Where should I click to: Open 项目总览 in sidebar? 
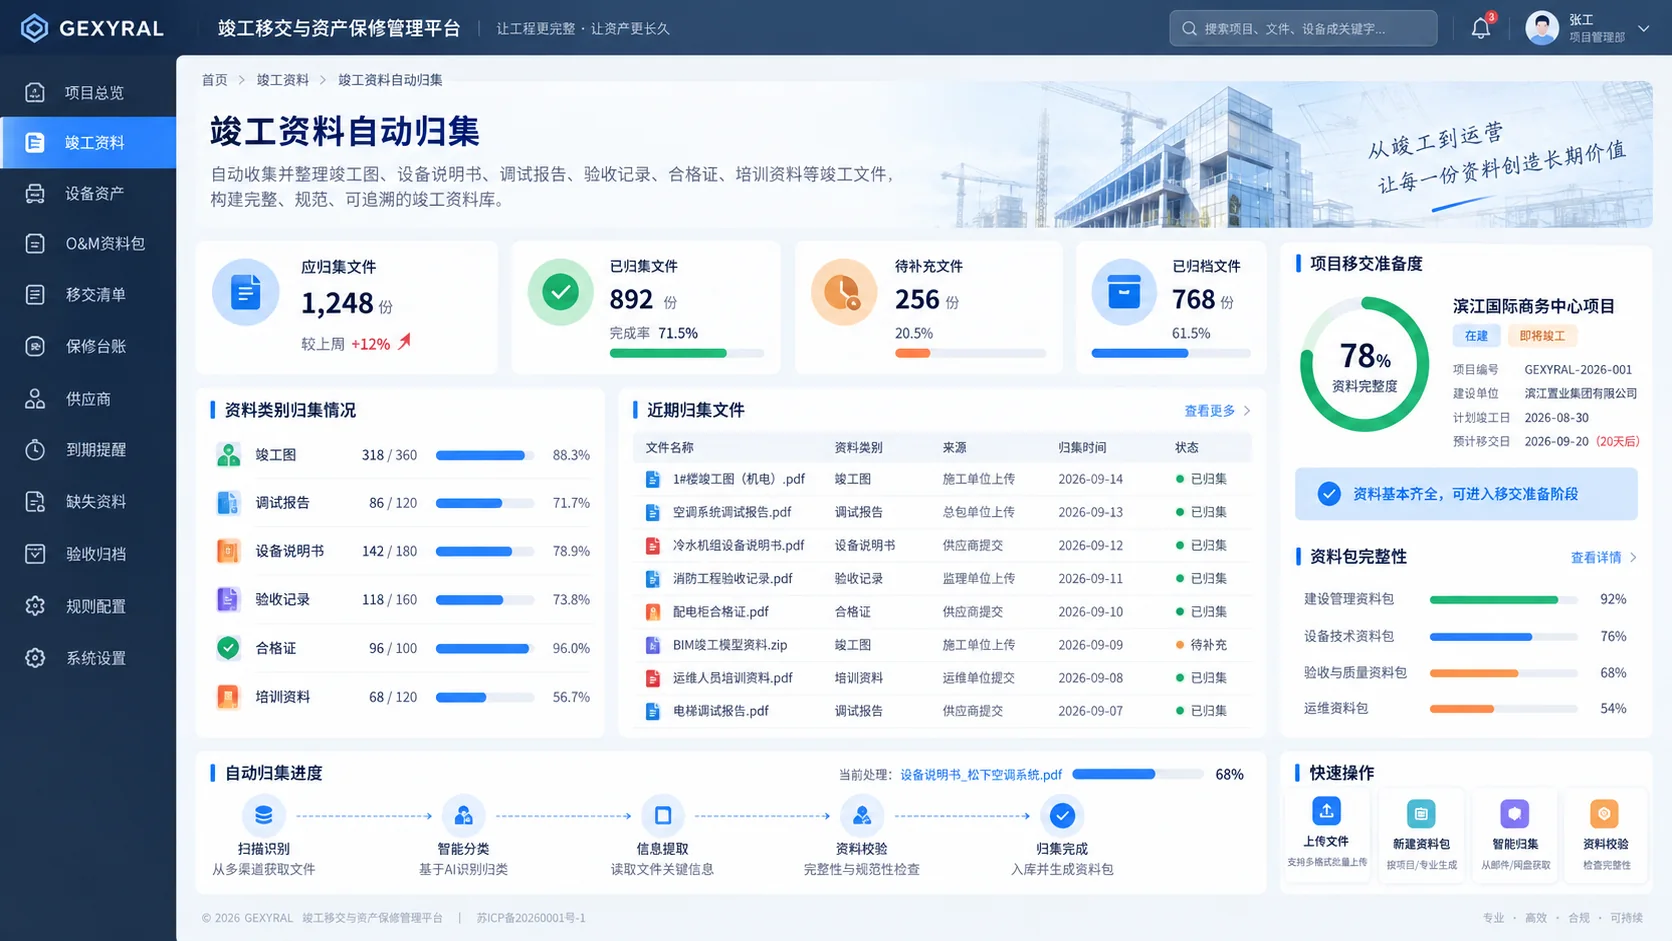point(88,92)
